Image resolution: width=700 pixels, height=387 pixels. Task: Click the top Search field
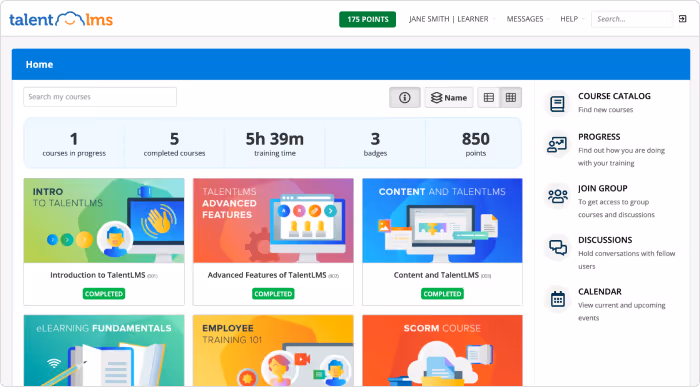click(x=632, y=19)
